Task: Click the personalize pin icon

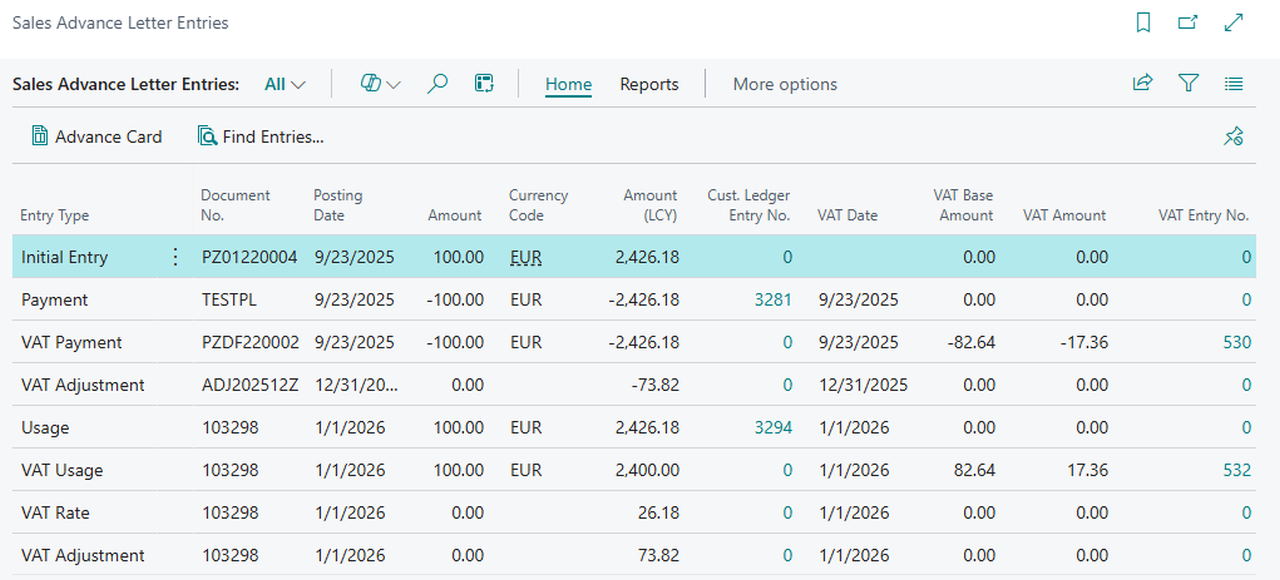Action: coord(1234,137)
